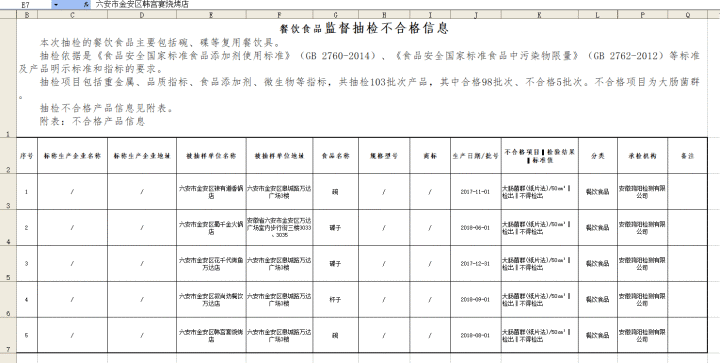Click 餐饮食品 category cell in row 4

tap(598, 228)
